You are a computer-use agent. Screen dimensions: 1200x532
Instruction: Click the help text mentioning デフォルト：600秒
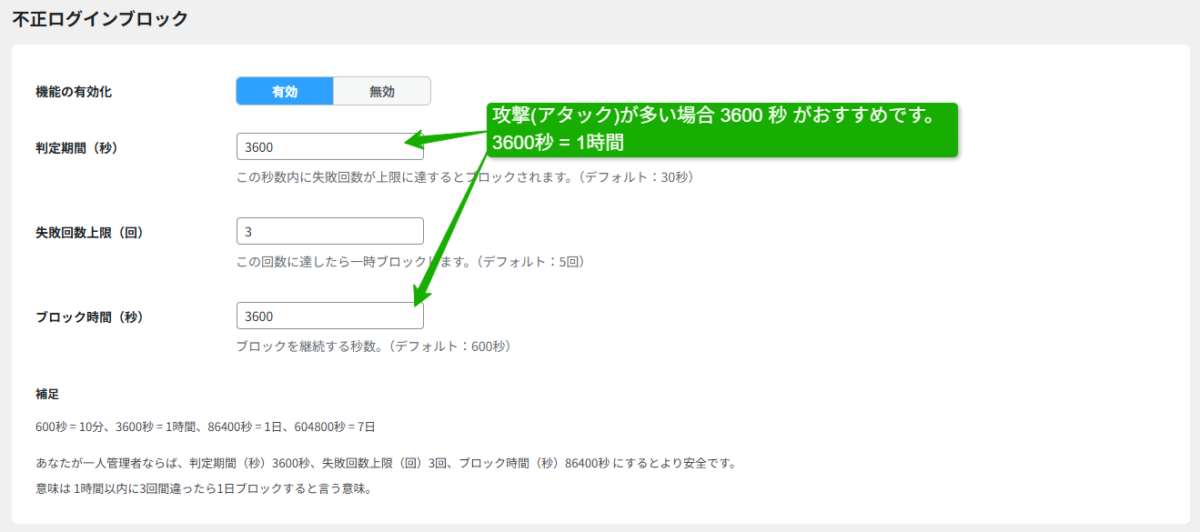[373, 346]
